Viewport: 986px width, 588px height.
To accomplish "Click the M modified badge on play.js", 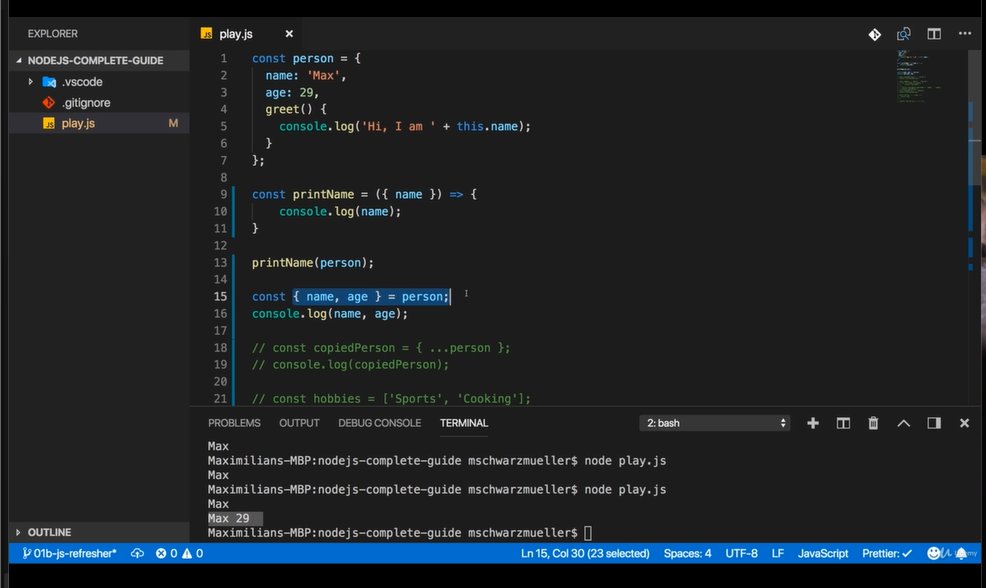I will tap(173, 123).
